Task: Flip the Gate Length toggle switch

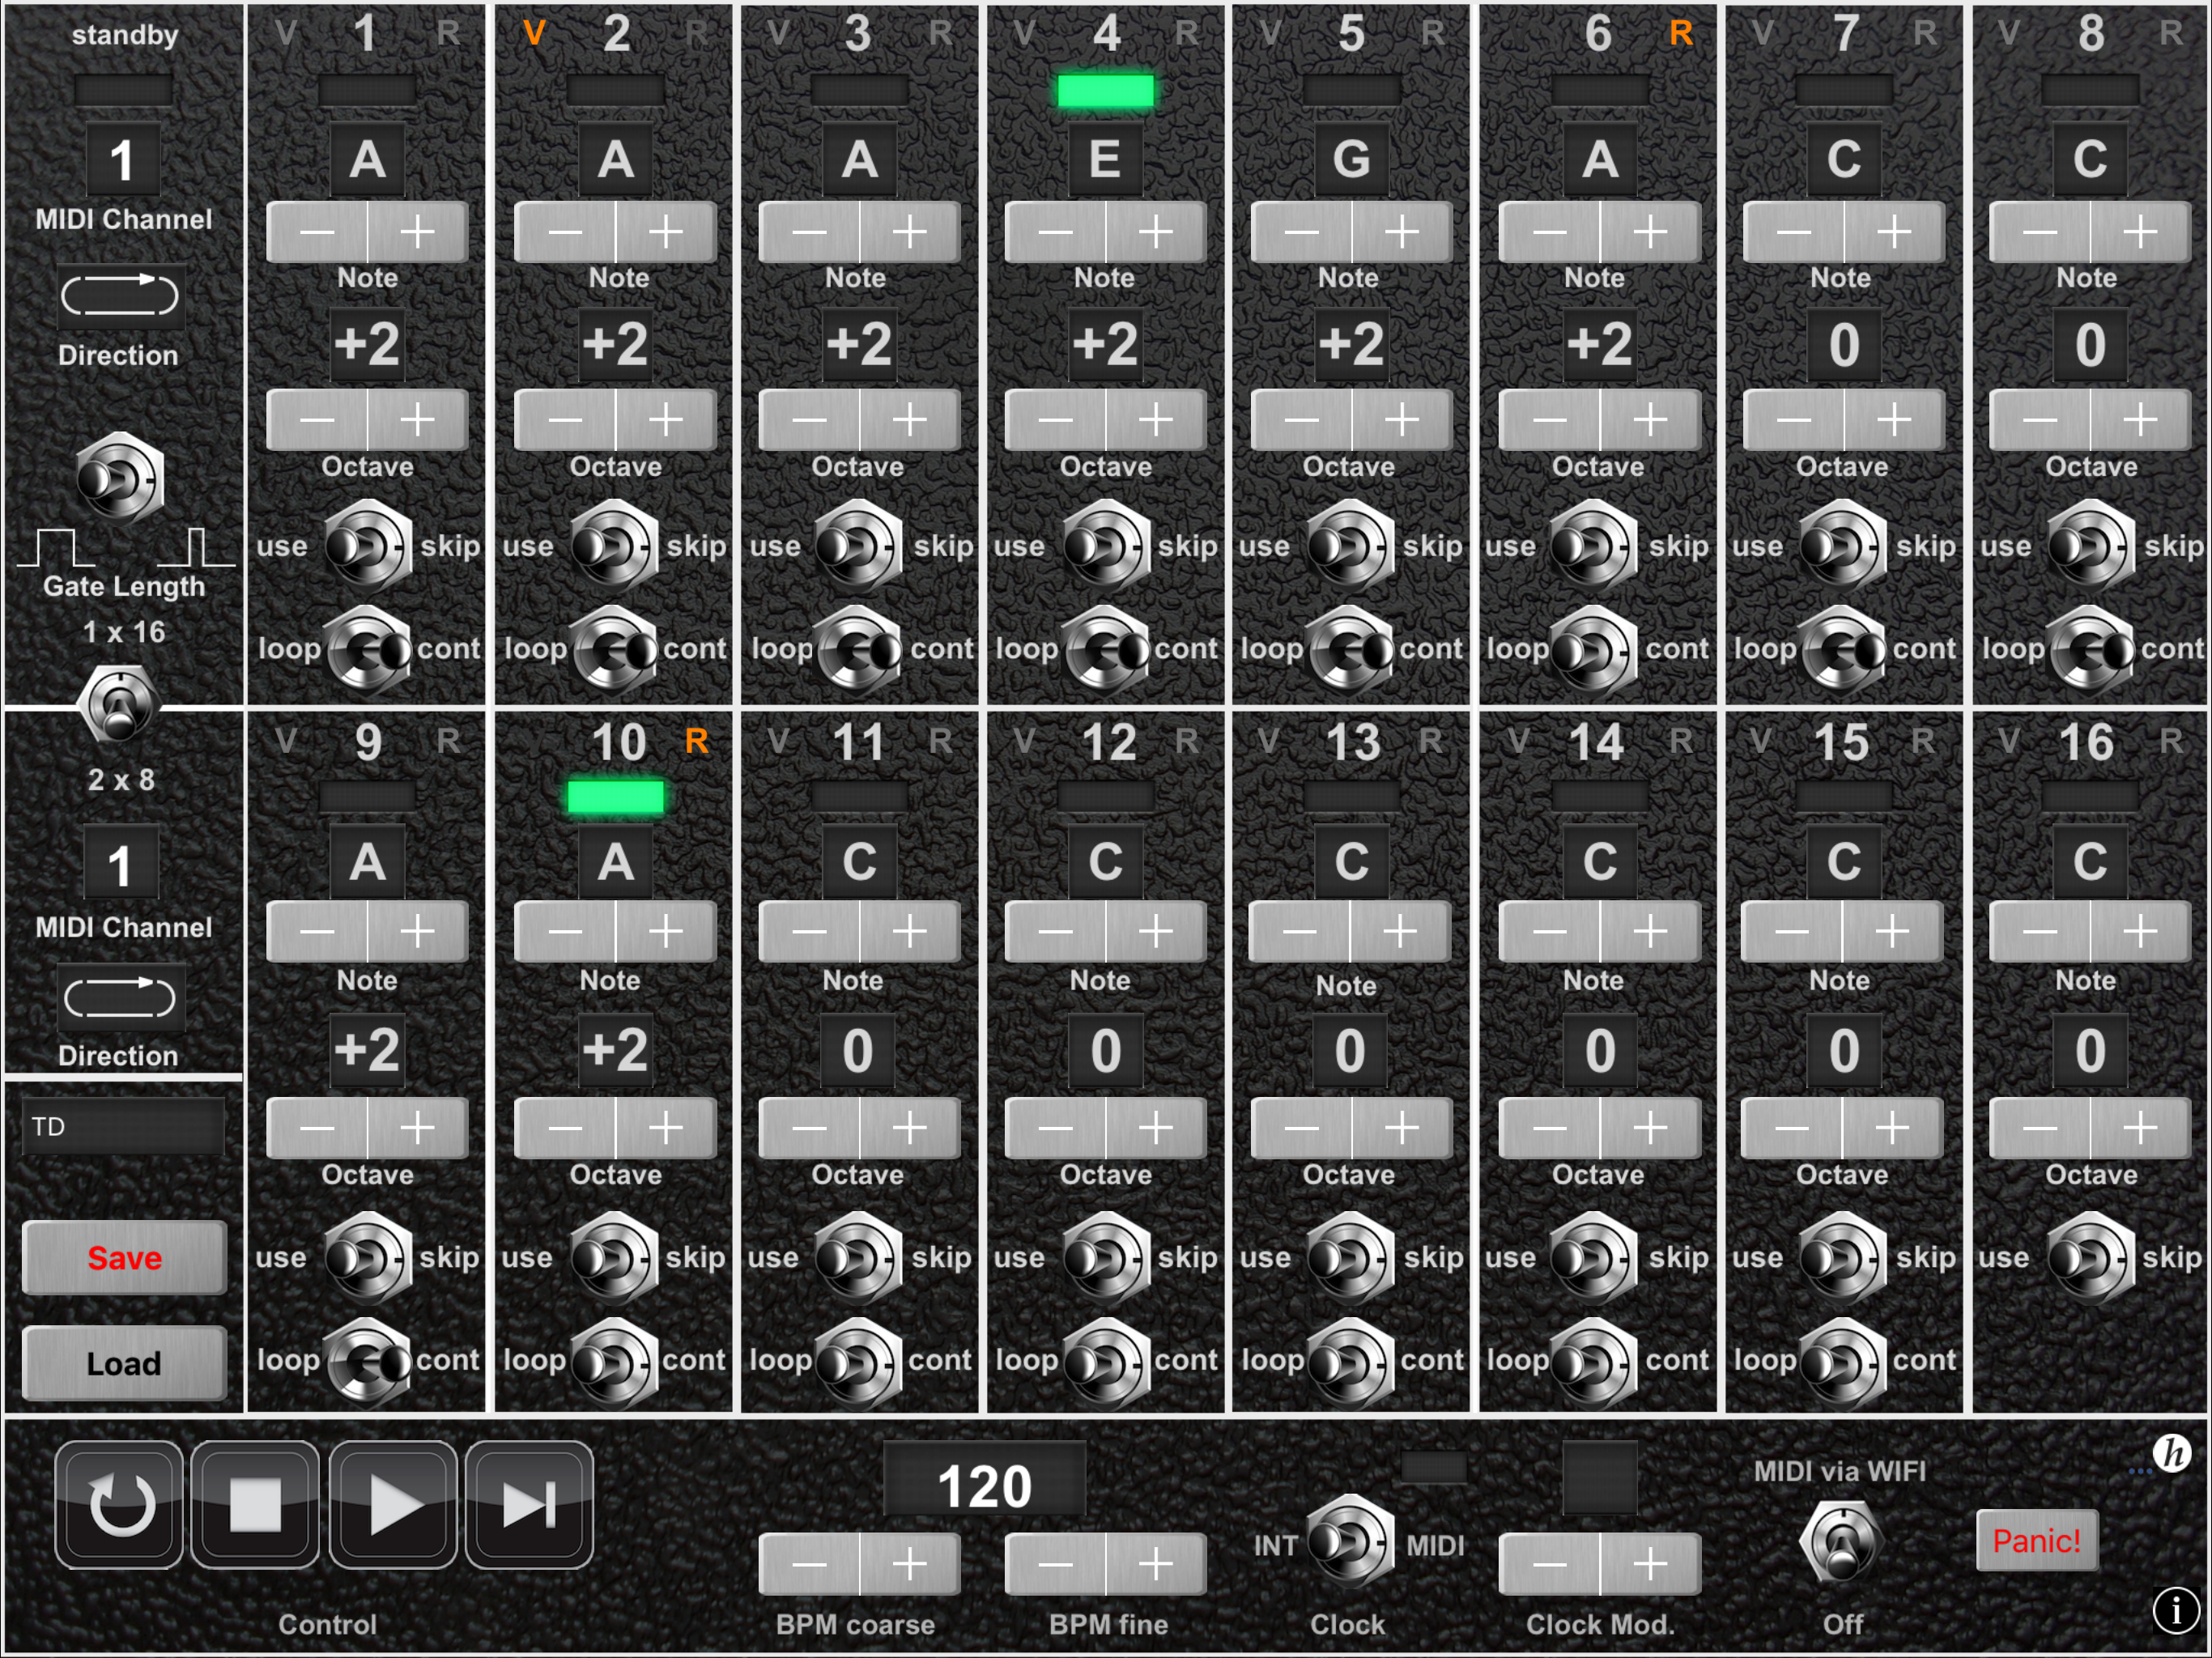Action: coord(120,479)
